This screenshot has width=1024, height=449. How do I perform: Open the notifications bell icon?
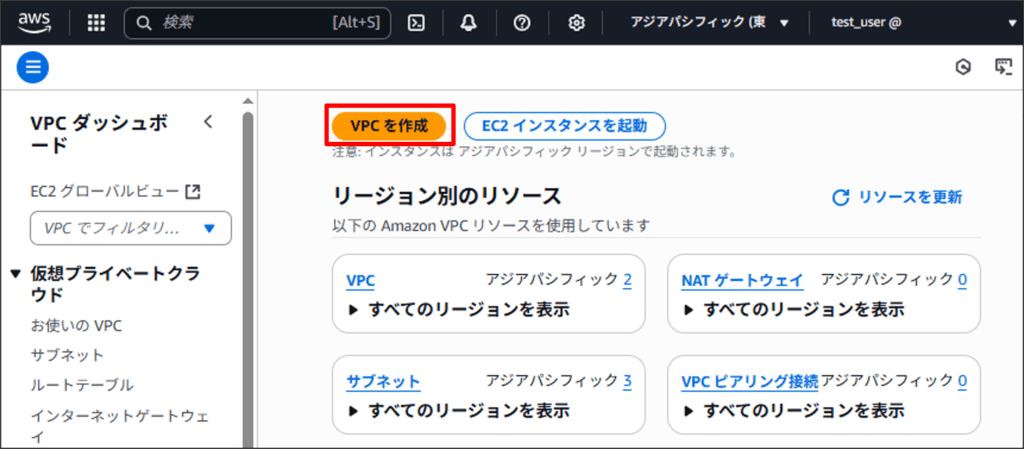pos(468,23)
